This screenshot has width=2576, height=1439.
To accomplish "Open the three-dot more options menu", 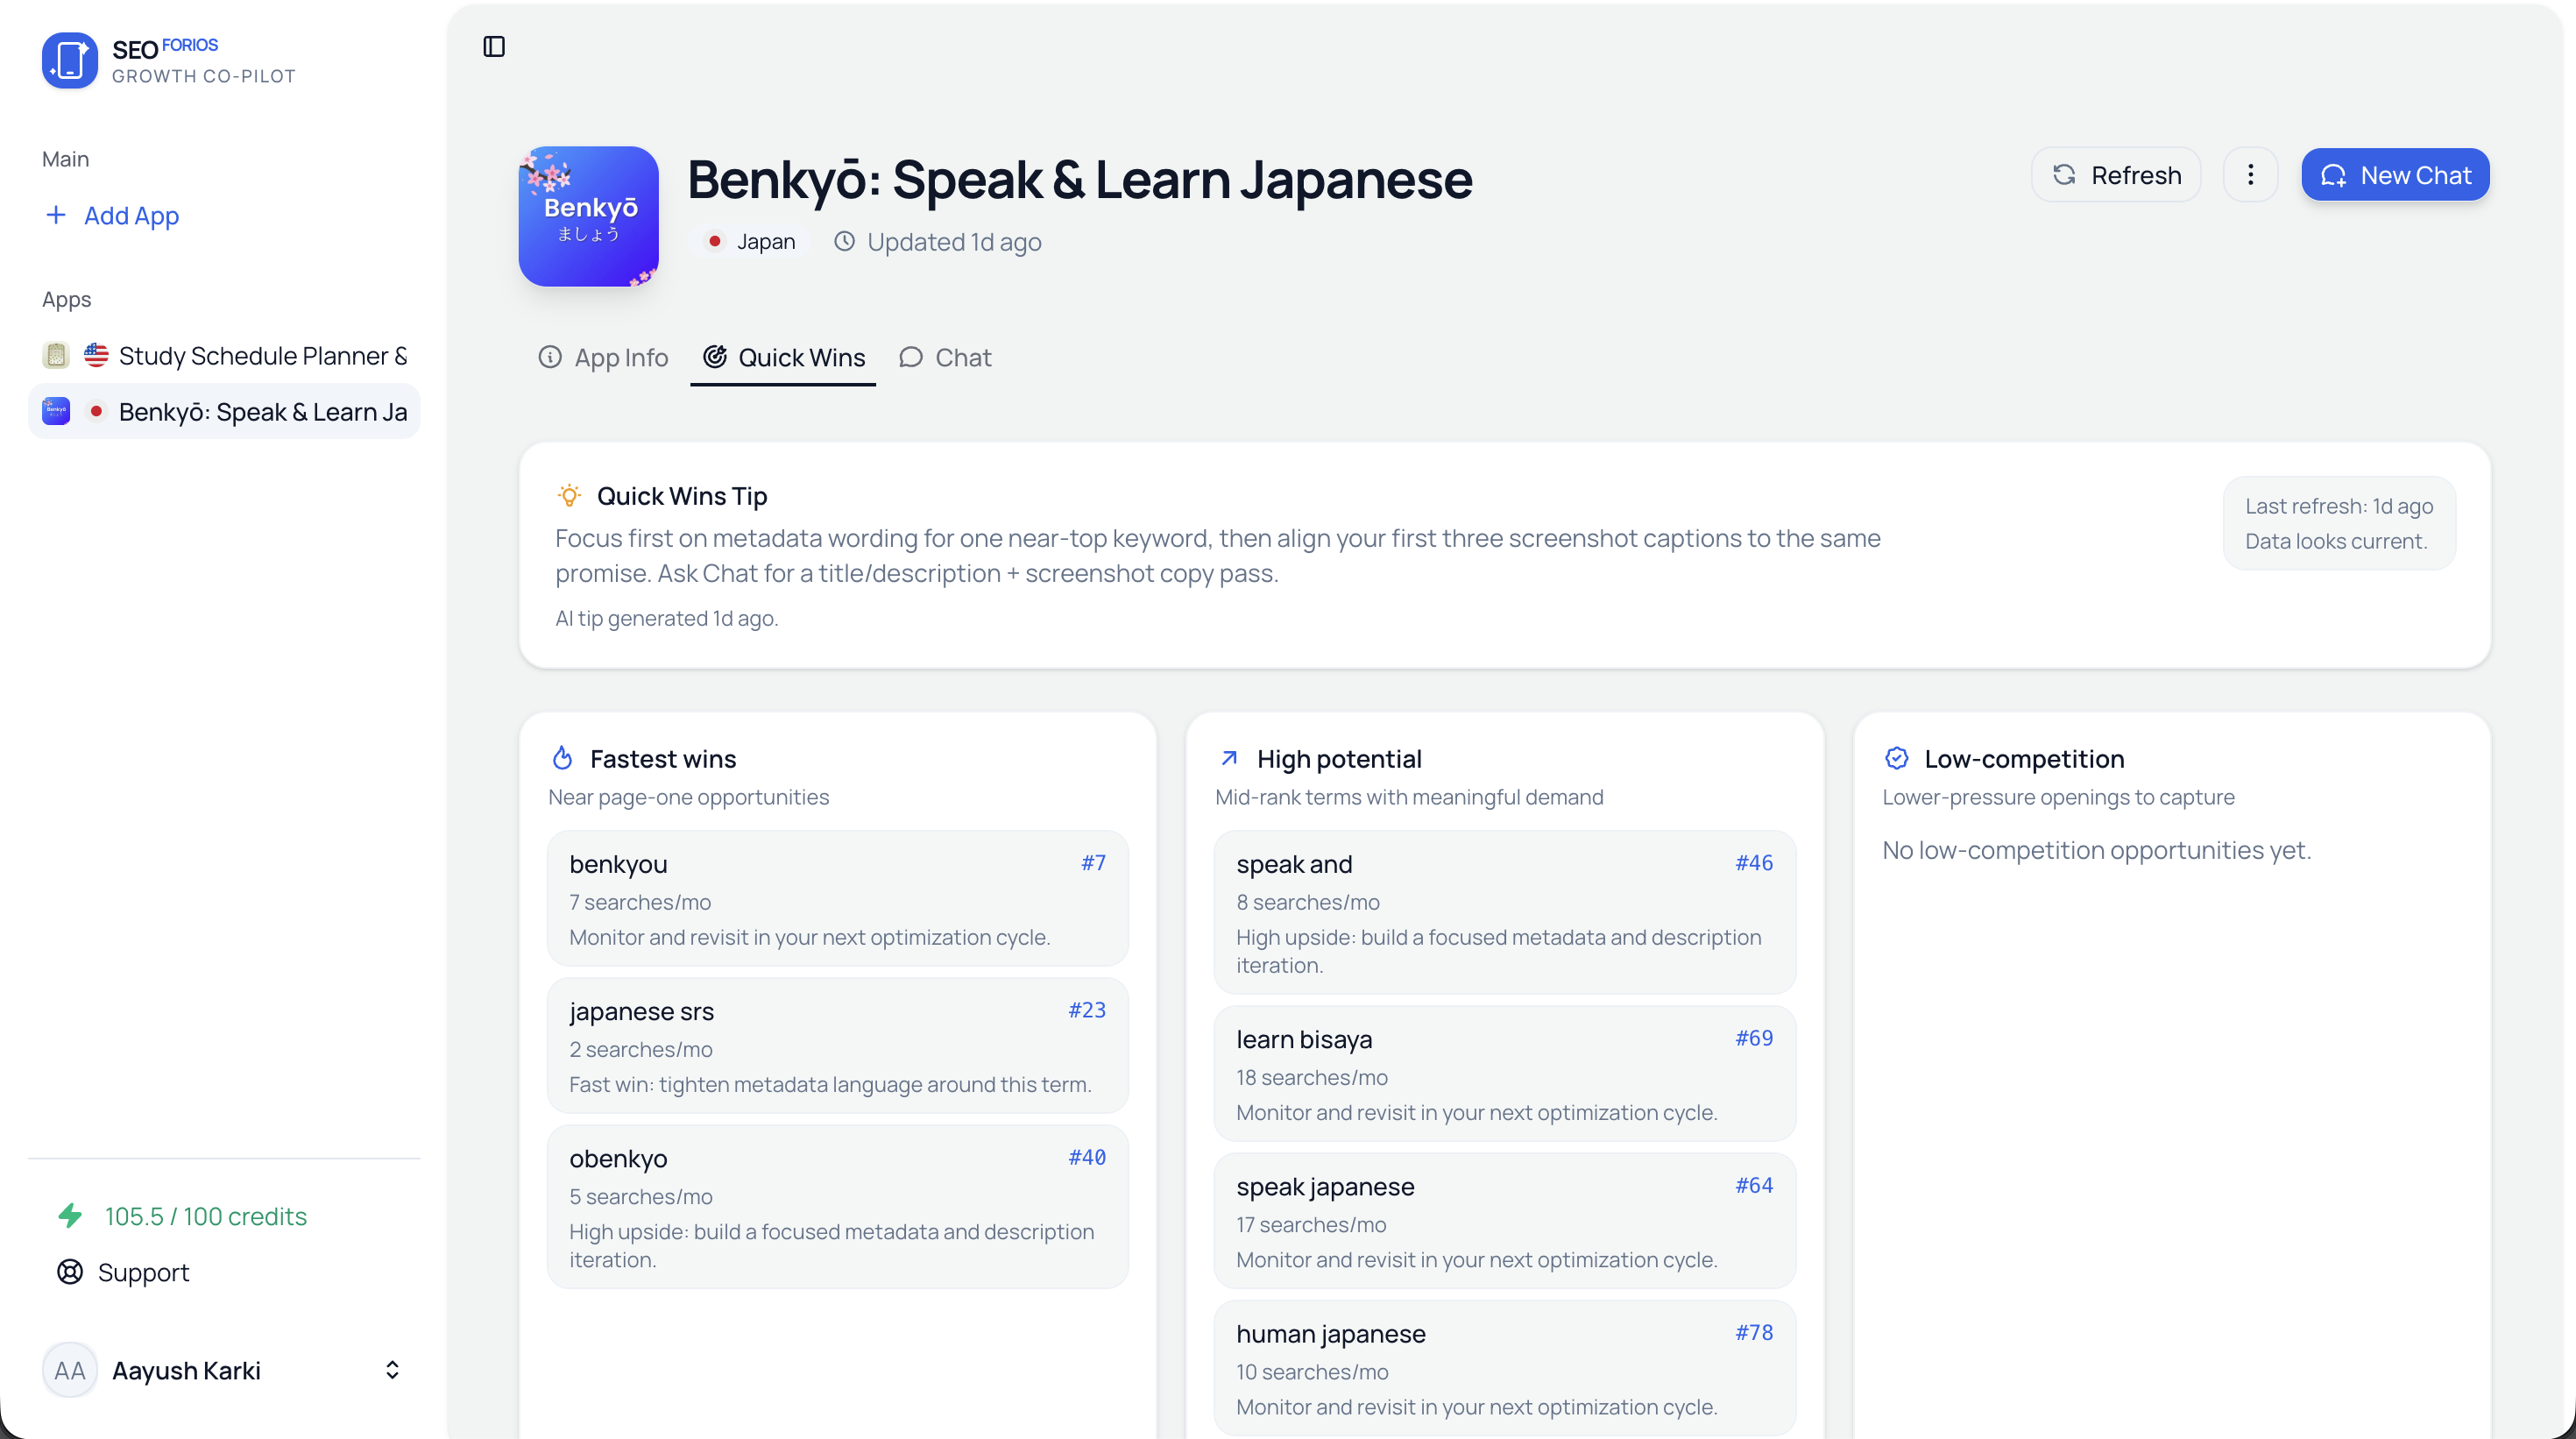I will (x=2250, y=175).
